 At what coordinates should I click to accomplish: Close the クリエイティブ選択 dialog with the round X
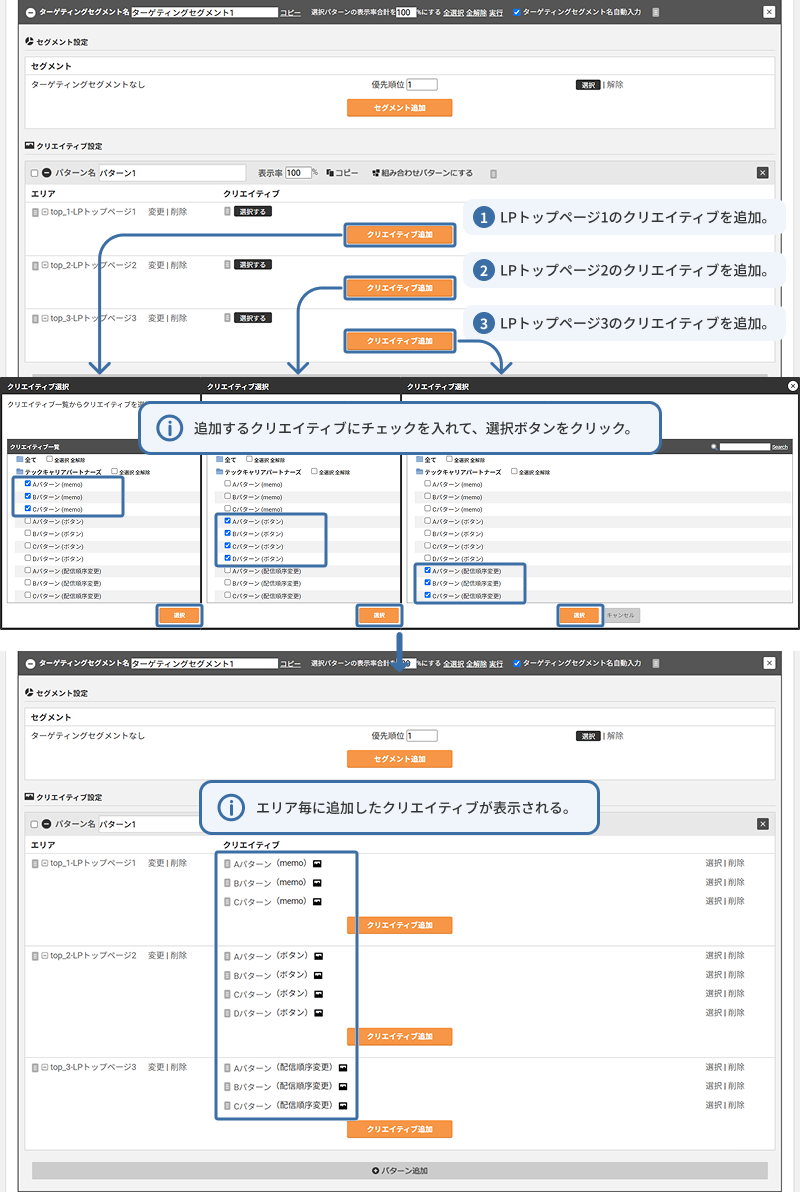coord(793,386)
